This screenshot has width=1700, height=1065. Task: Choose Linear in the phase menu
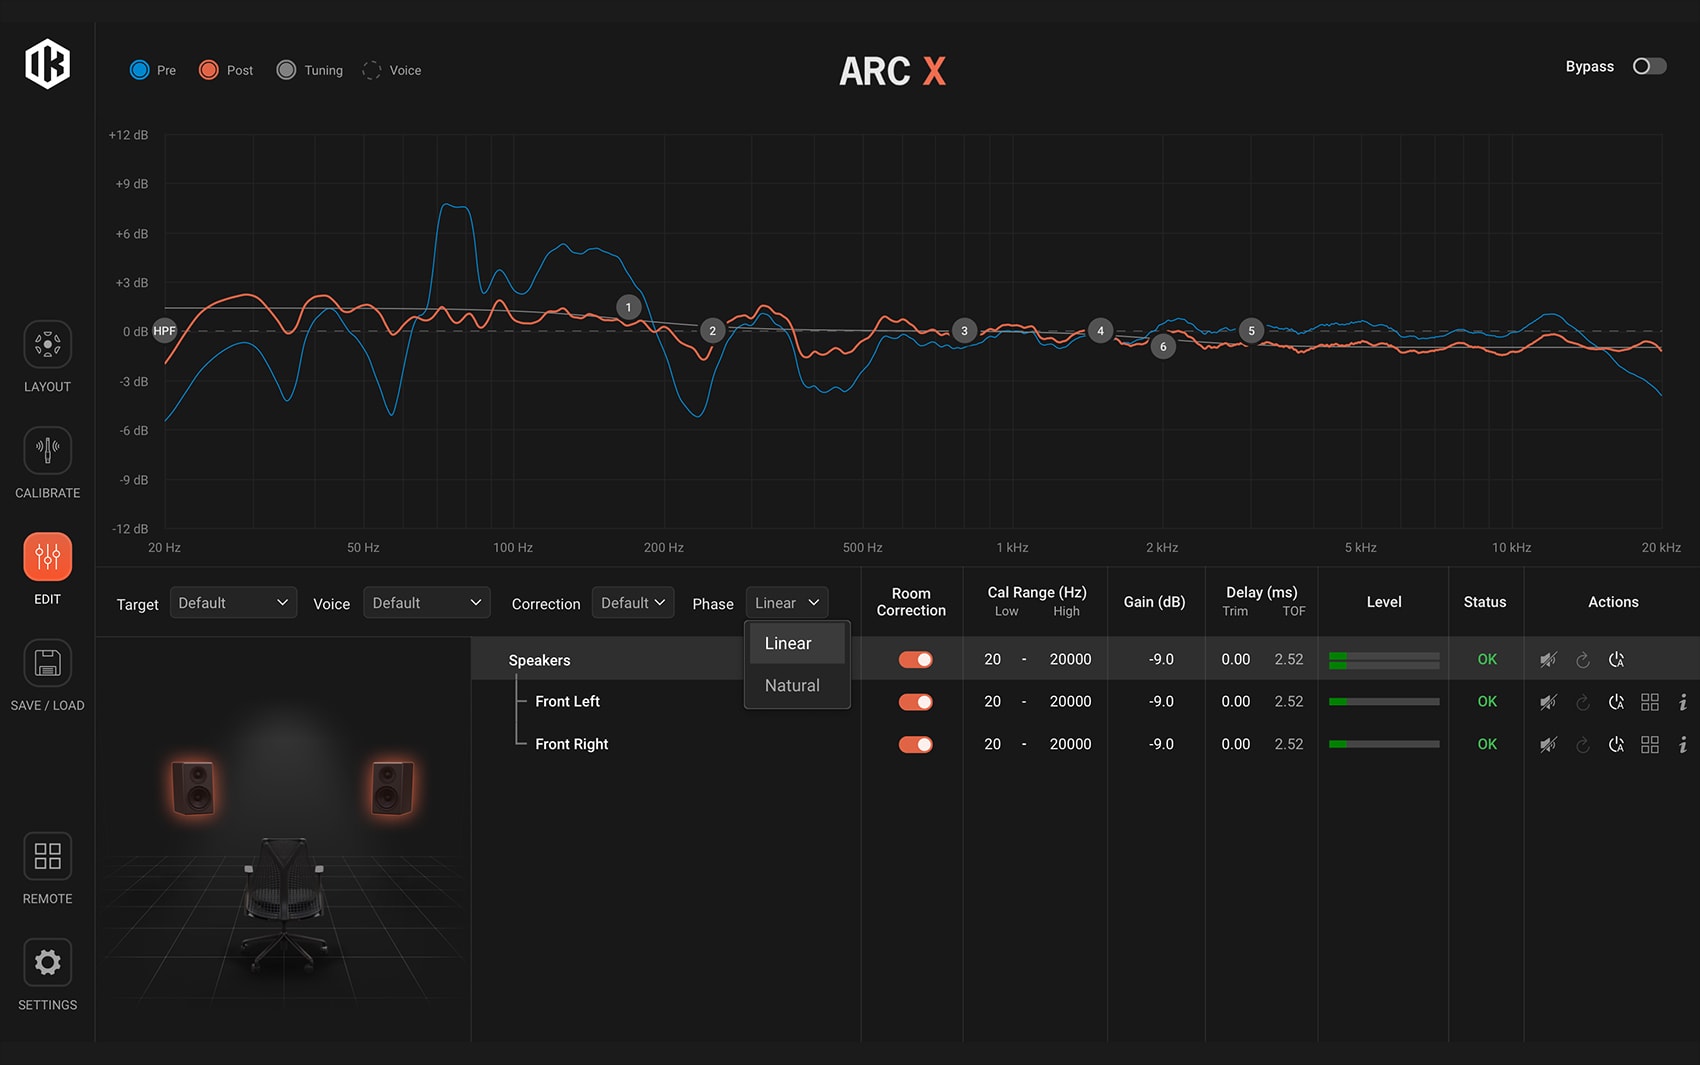[789, 644]
